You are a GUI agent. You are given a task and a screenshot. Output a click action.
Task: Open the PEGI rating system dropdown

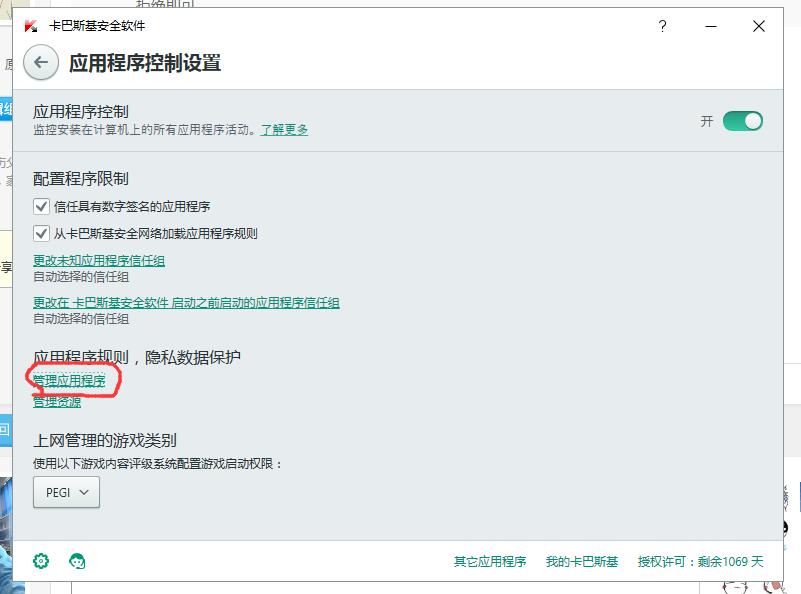pos(66,492)
